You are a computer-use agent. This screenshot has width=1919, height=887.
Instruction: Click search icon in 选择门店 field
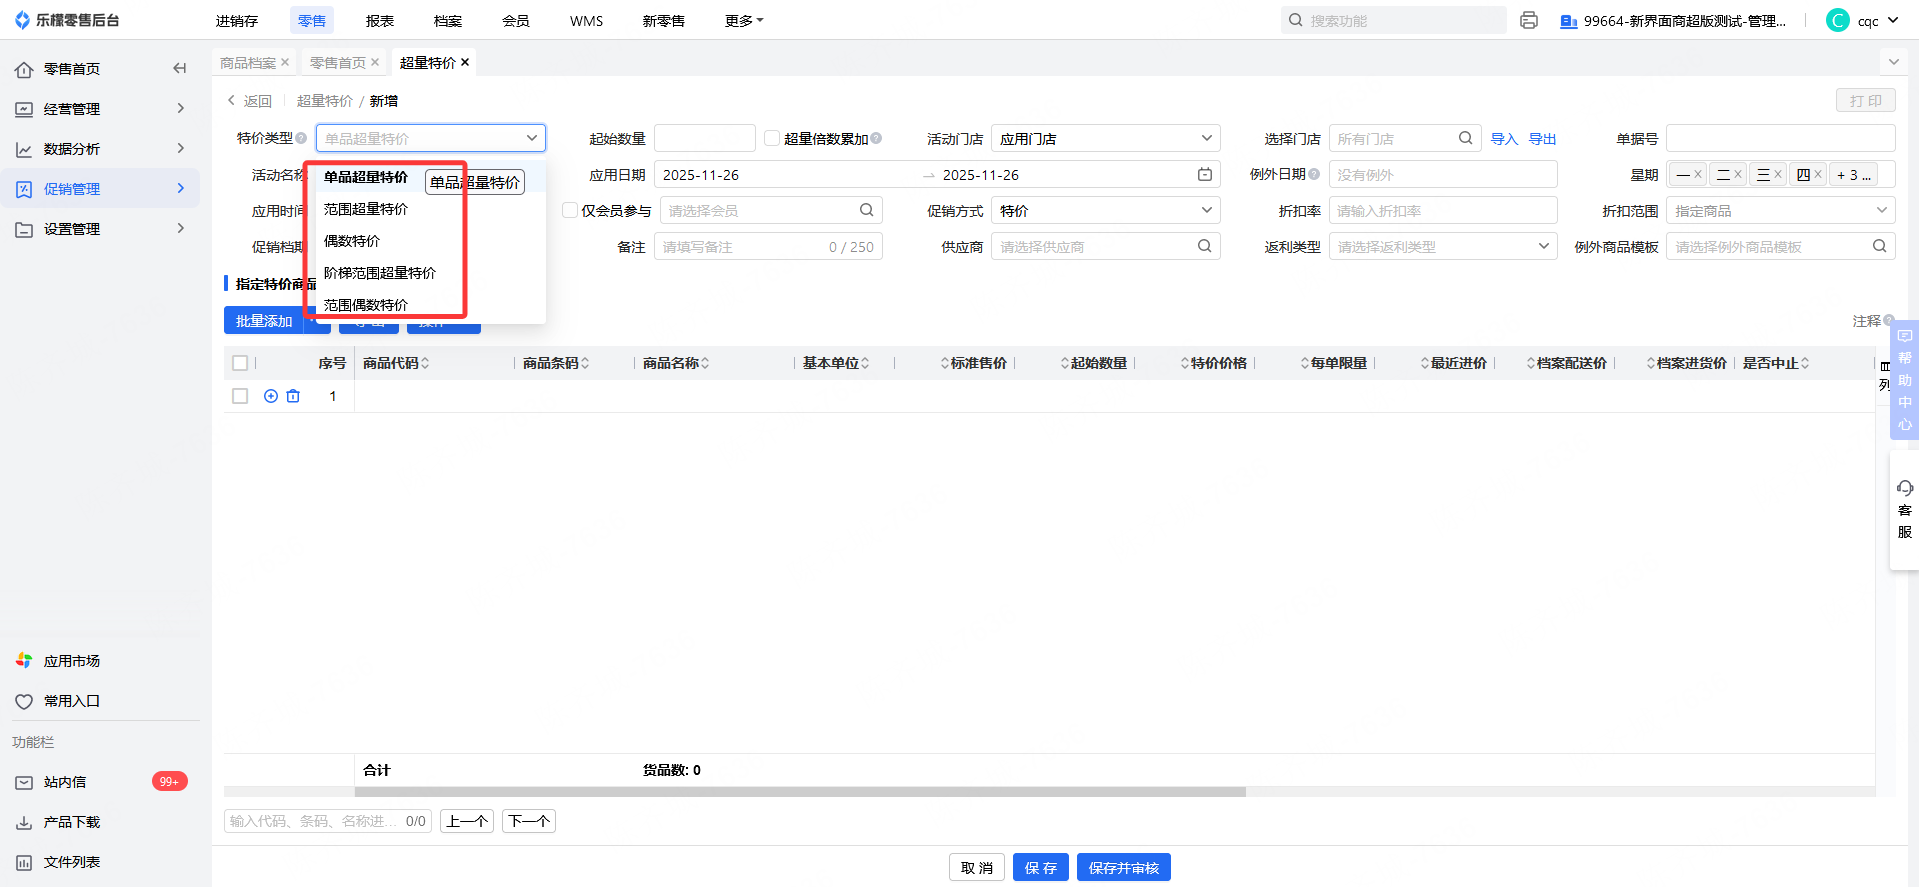[x=1465, y=139]
